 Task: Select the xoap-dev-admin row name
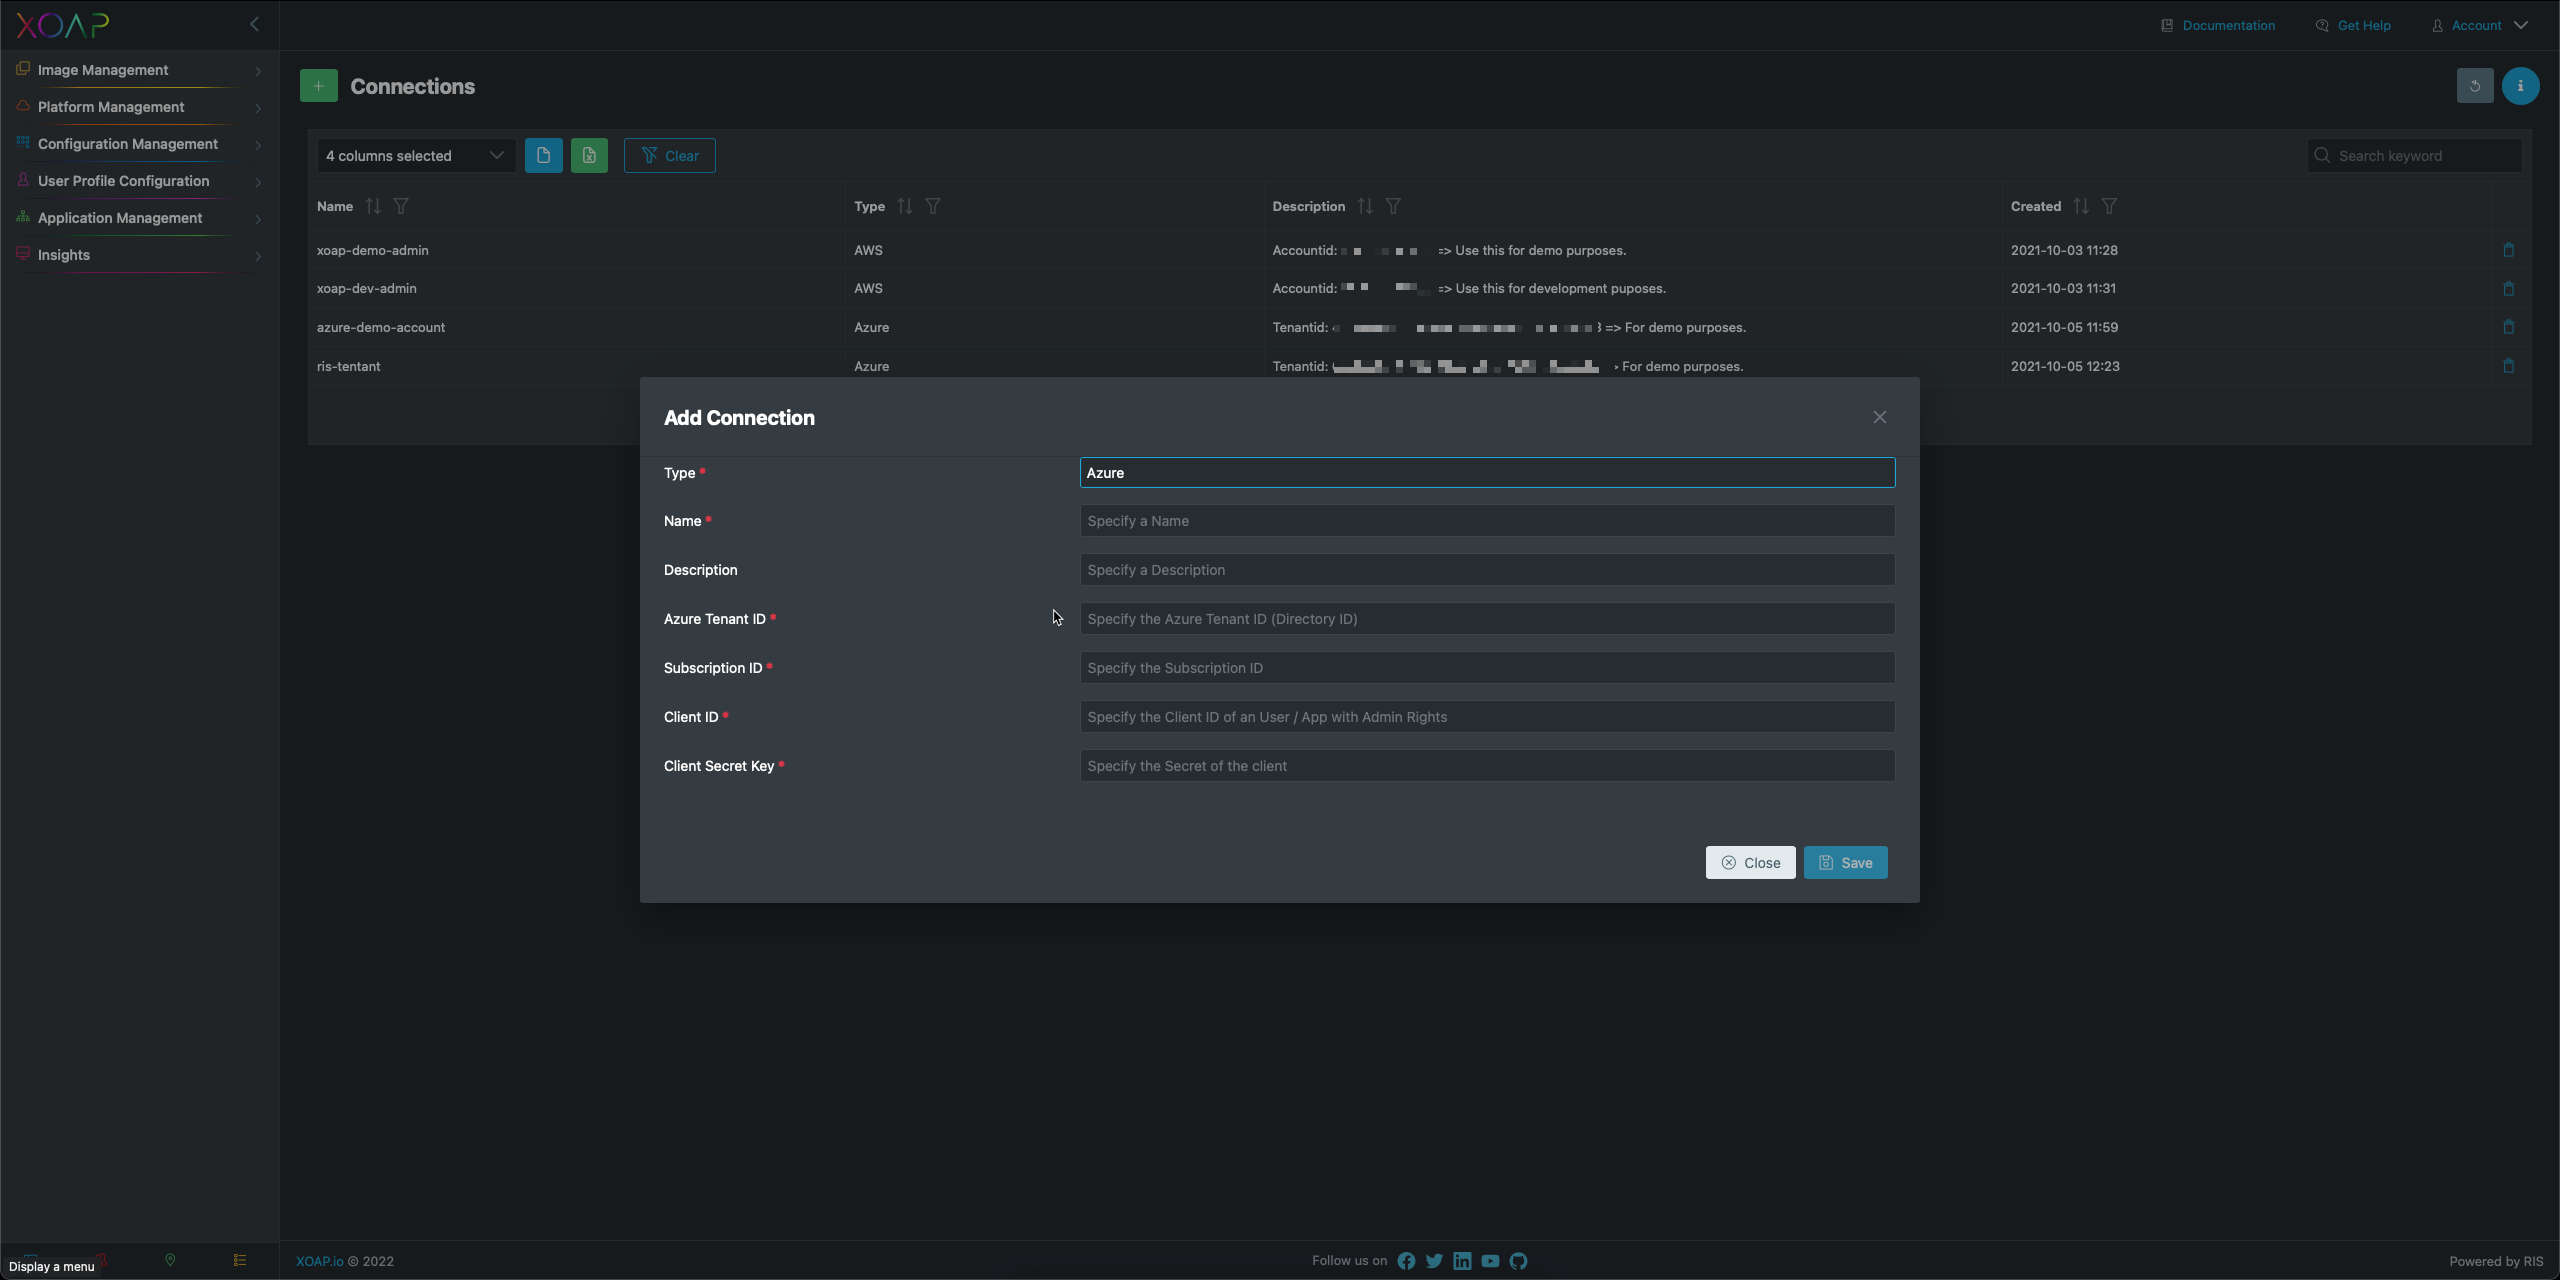(x=367, y=288)
